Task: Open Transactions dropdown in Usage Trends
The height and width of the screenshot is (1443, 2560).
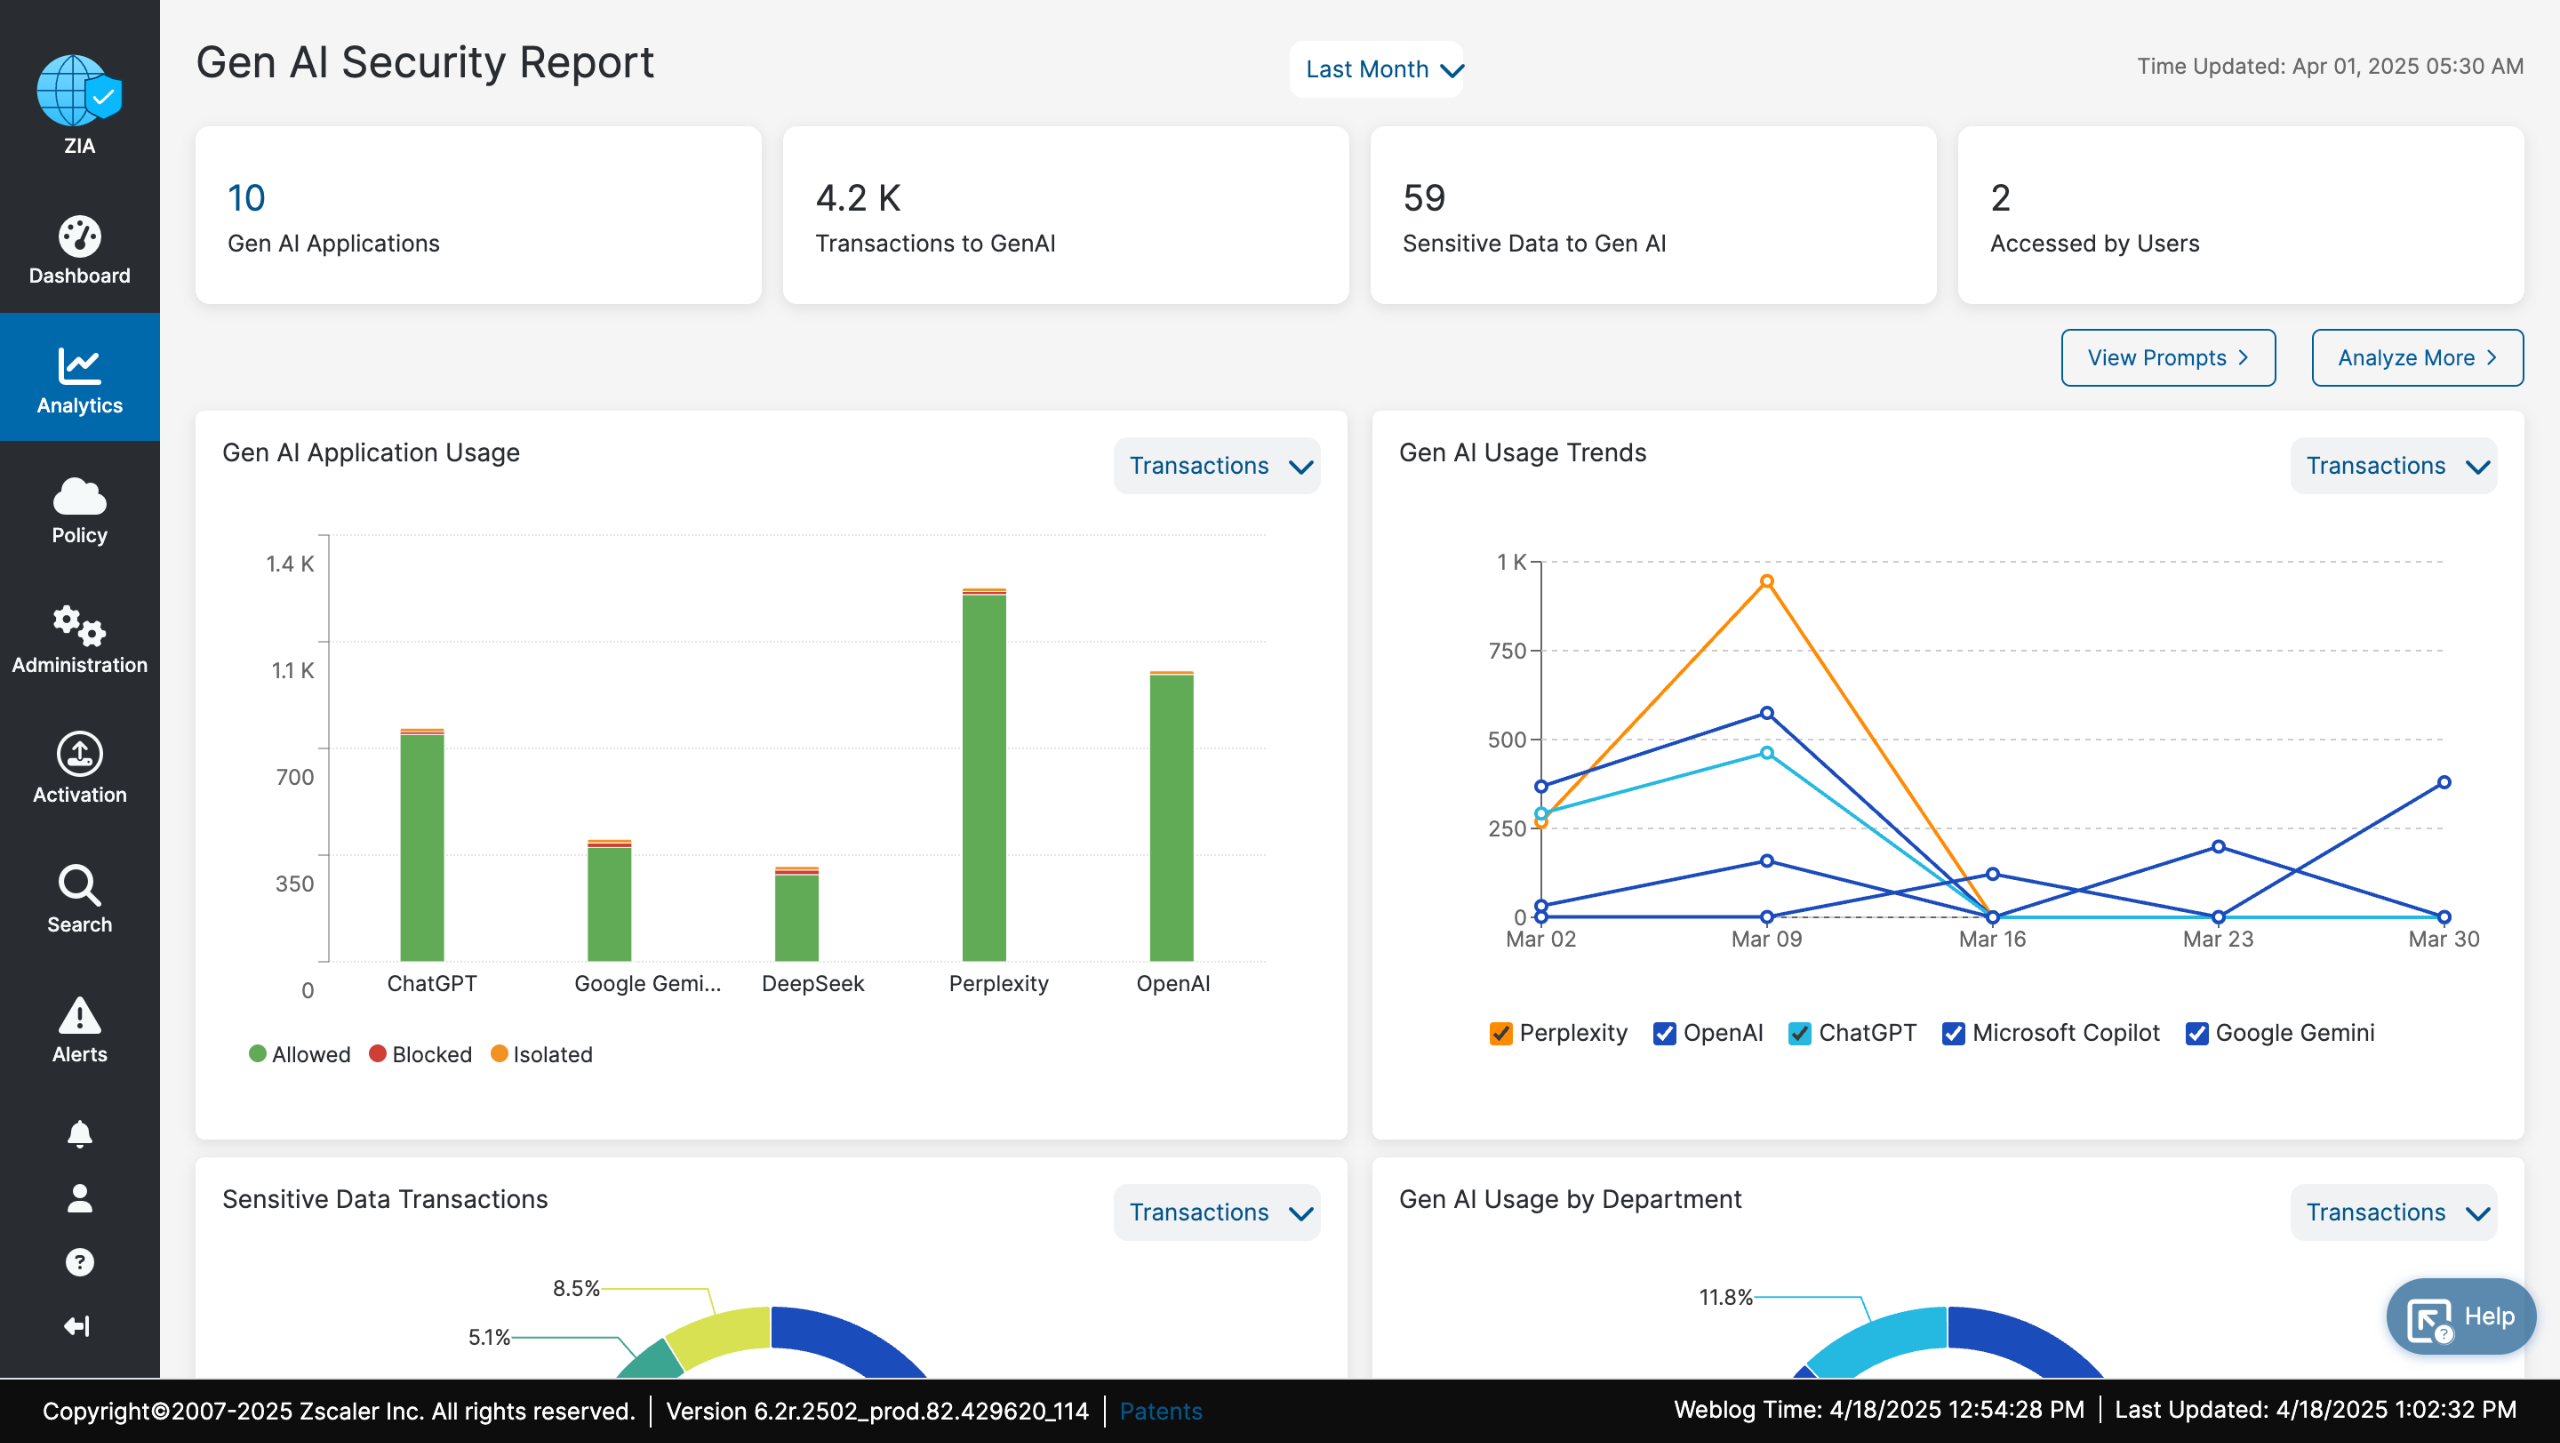Action: 2394,466
